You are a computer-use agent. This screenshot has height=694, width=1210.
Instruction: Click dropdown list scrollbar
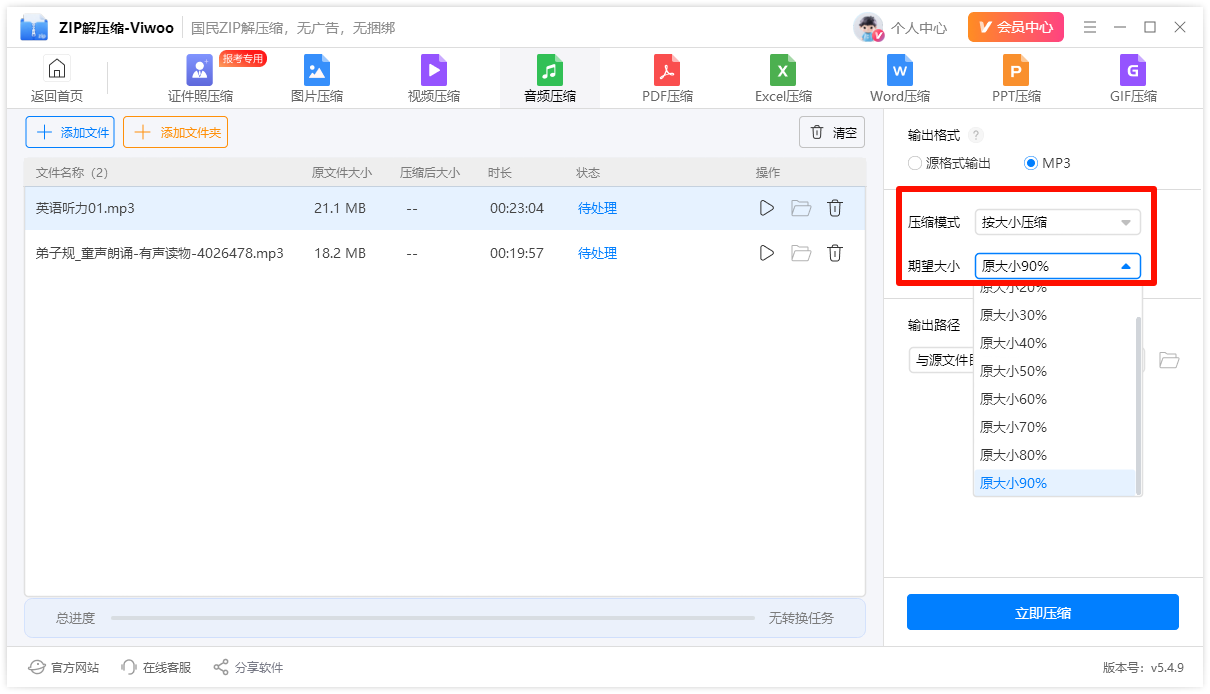pos(1138,405)
